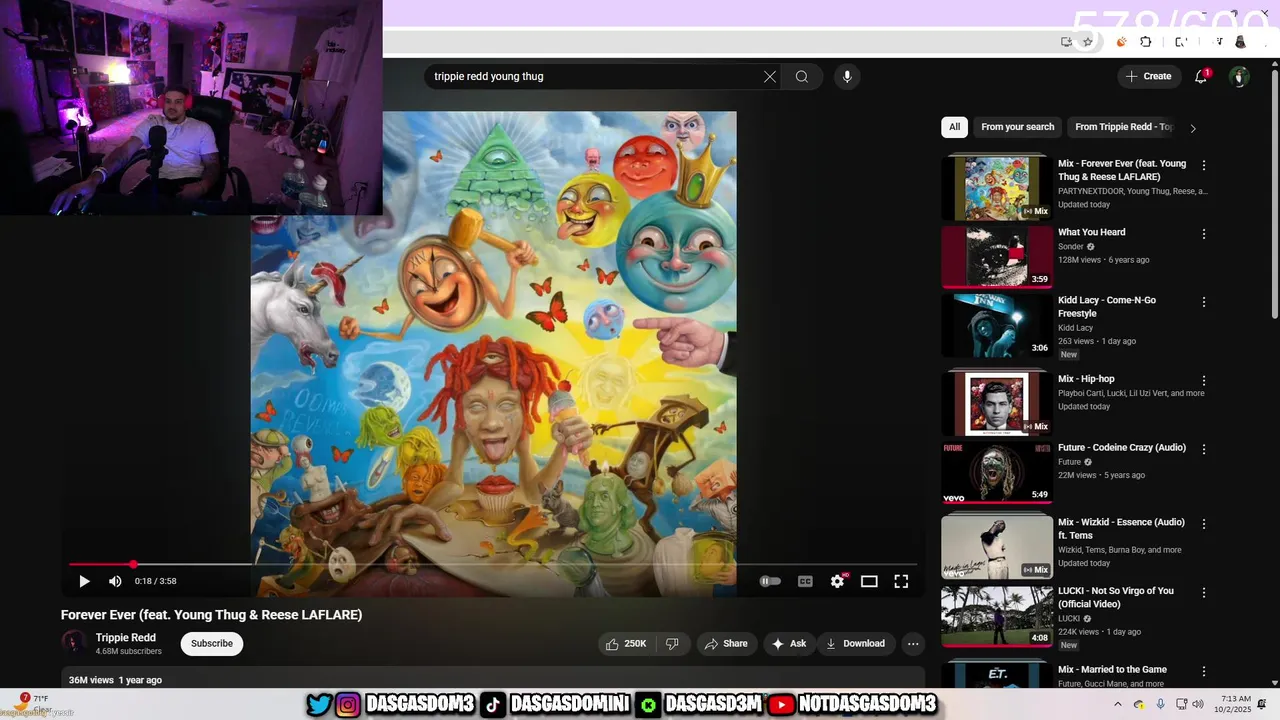Open the YouTube notifications bell
Image resolution: width=1280 pixels, height=720 pixels.
[1202, 76]
